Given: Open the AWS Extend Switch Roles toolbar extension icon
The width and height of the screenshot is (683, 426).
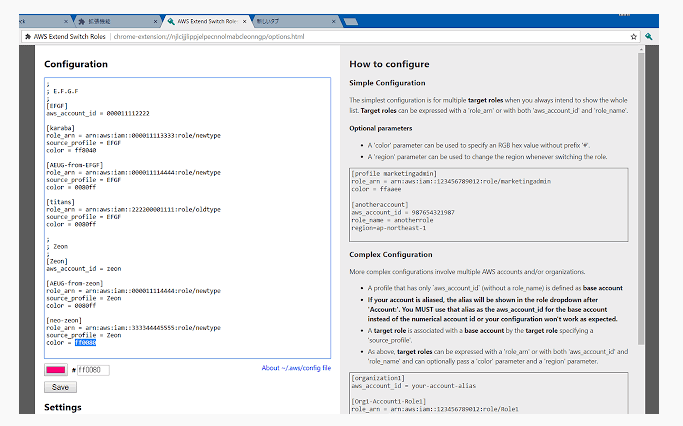Looking at the screenshot, I should 649,36.
